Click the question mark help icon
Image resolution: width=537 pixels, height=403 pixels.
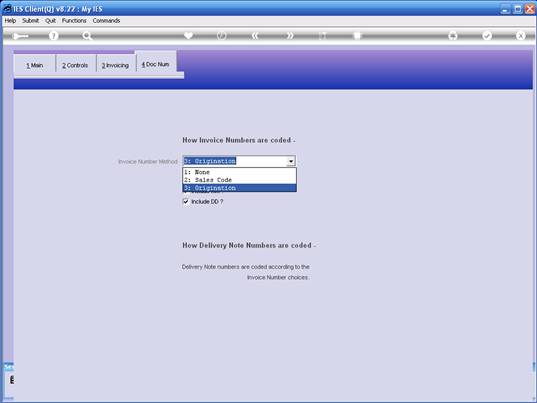(53, 36)
